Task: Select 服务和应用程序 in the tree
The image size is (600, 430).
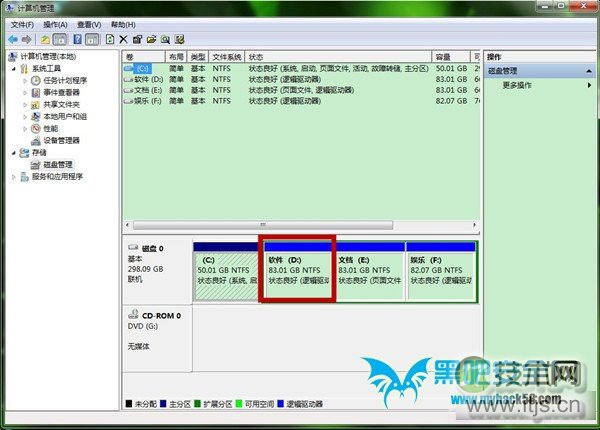Action: pyautogui.click(x=57, y=176)
